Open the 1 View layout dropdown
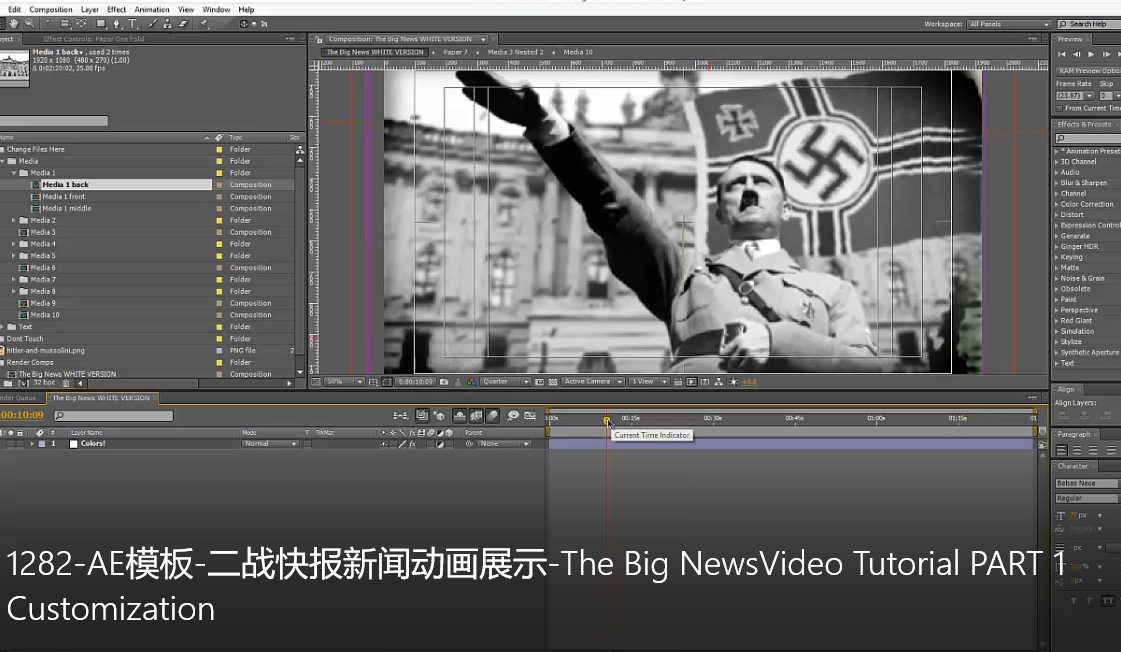Viewport: 1121px width, 652px height. pos(649,382)
